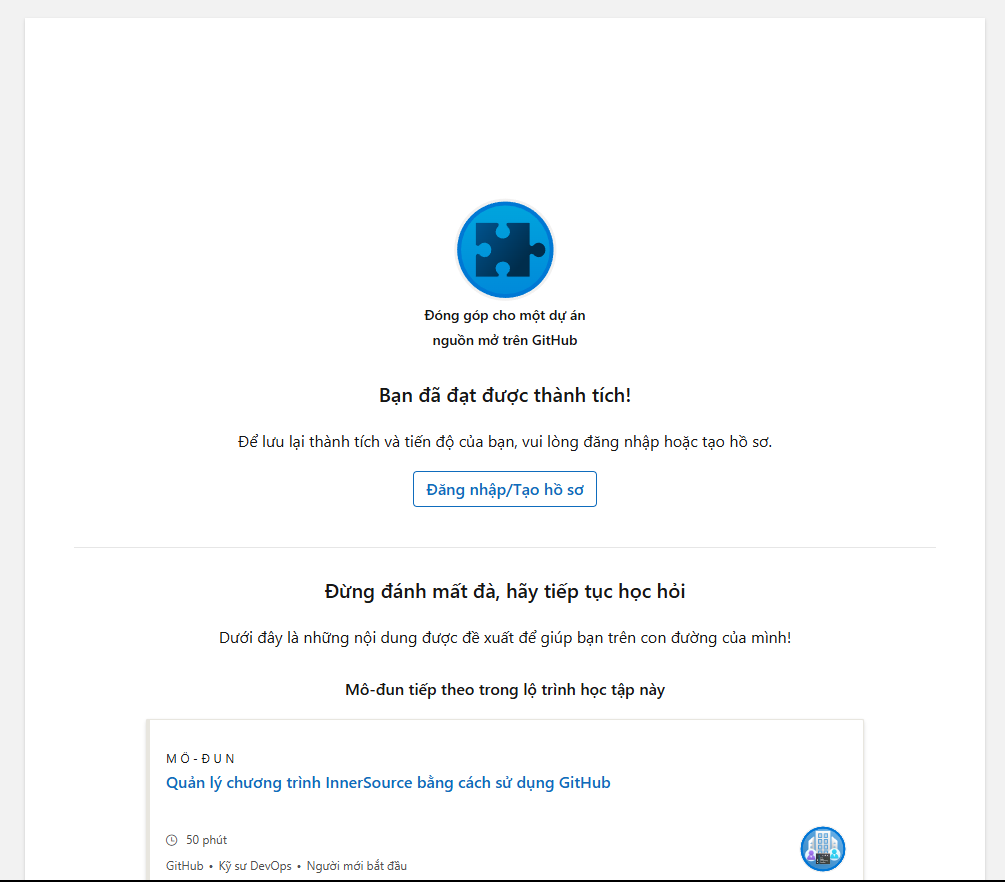Click the Đăng nhập/Tạo hồ sơ button

tap(505, 489)
